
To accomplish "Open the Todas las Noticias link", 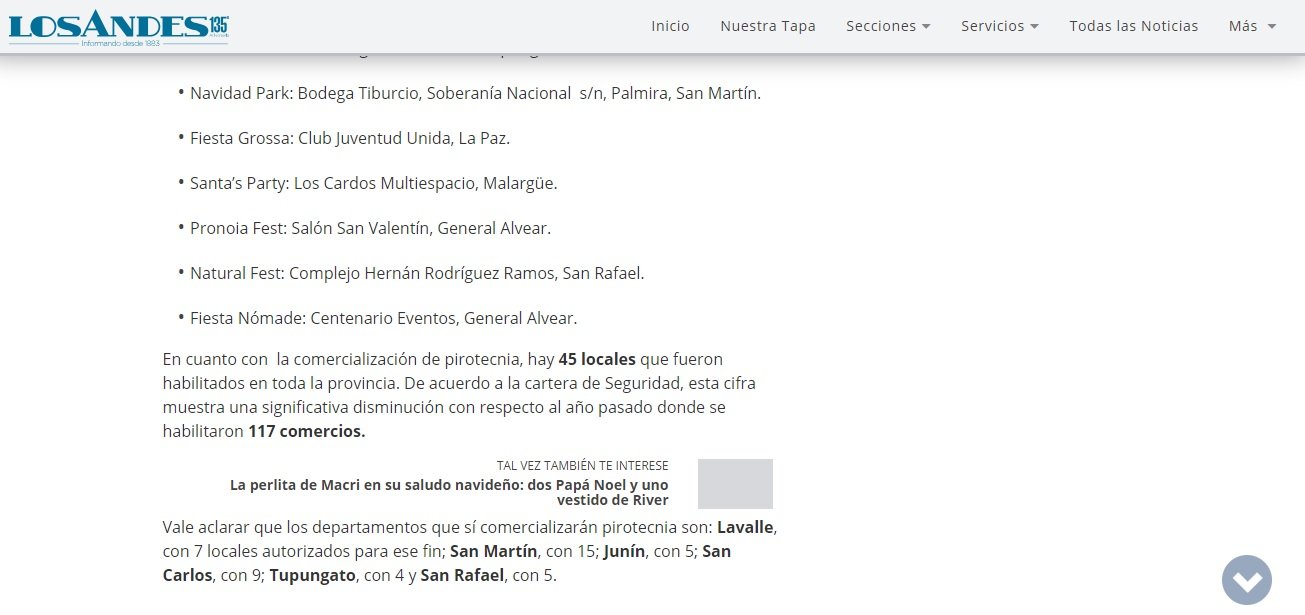I will pos(1133,26).
